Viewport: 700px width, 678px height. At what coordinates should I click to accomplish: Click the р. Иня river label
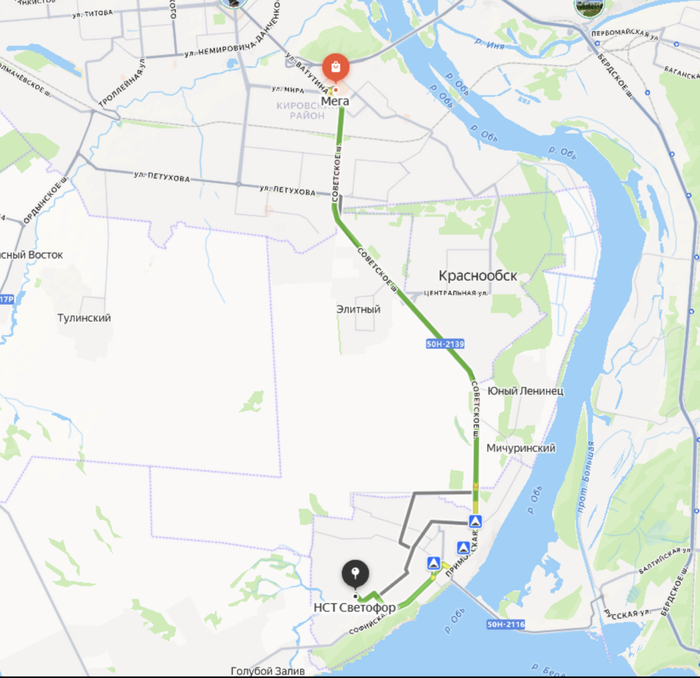489,44
